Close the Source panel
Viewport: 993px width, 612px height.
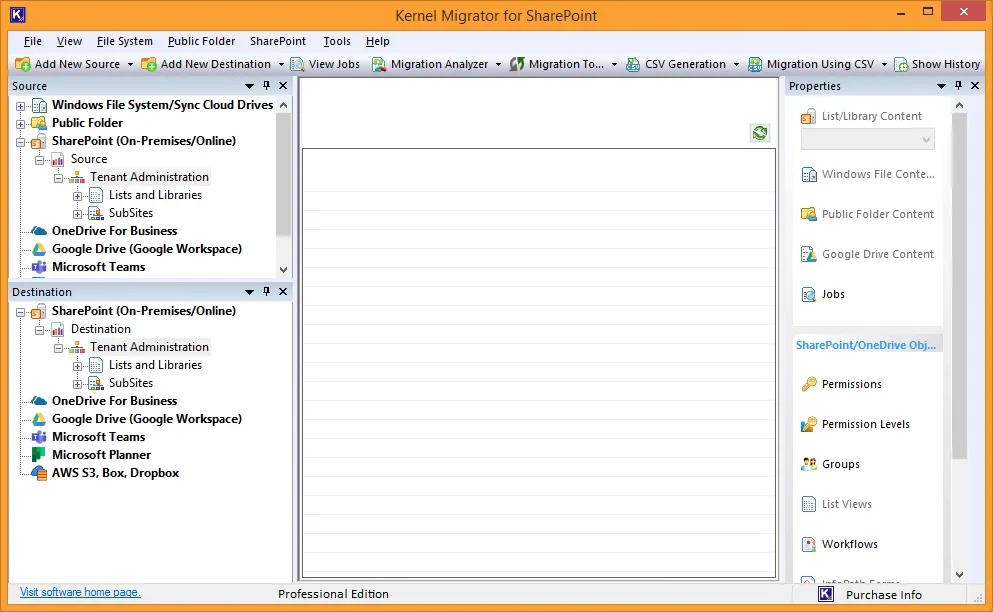(x=283, y=86)
